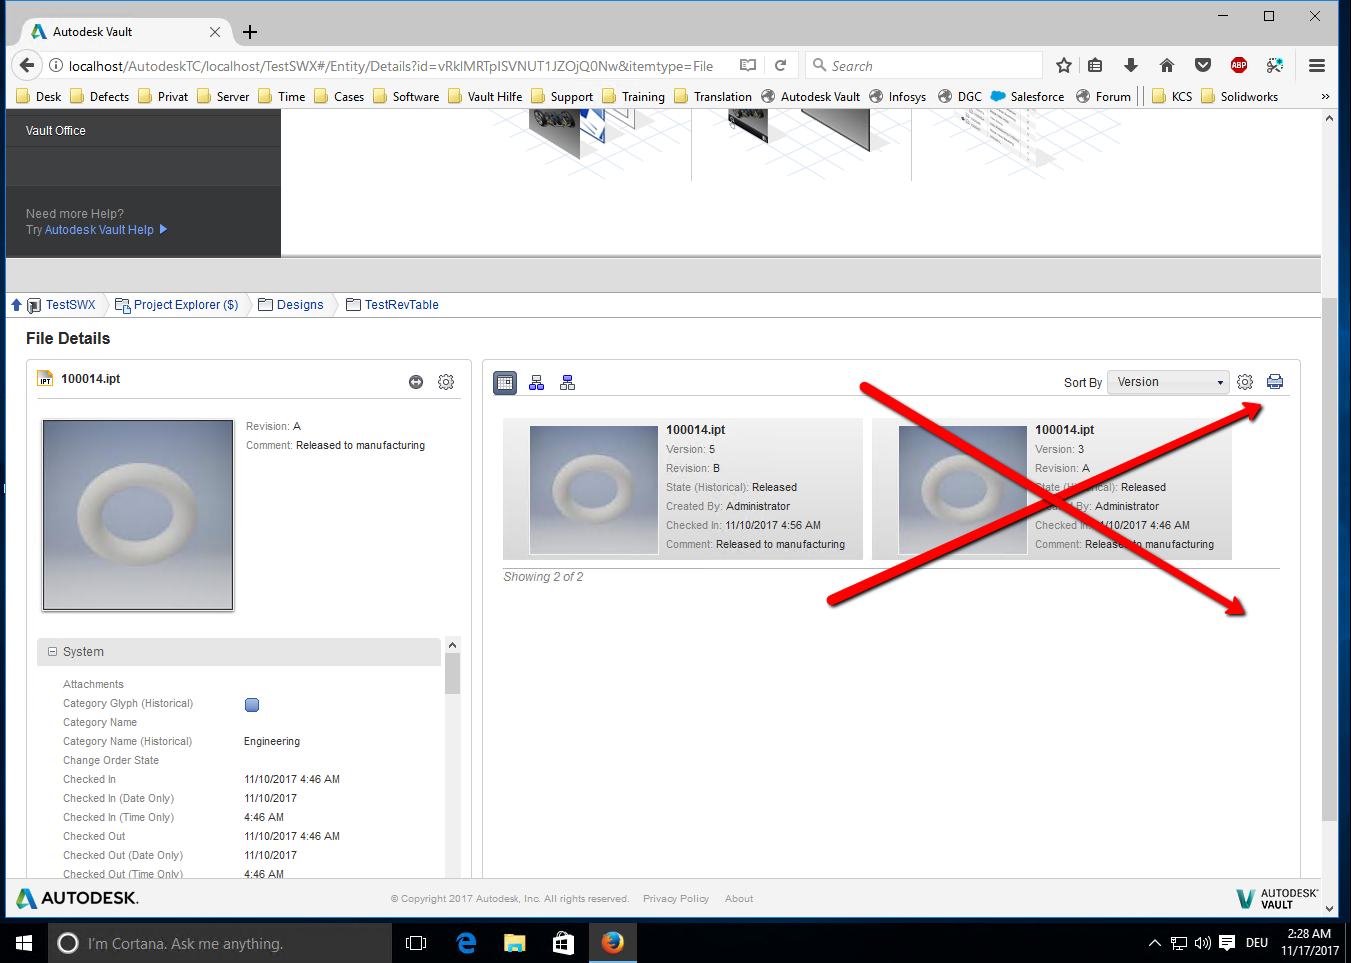Click the gear icon beside 100014.ipt header
Image resolution: width=1351 pixels, height=963 pixels.
tap(446, 382)
